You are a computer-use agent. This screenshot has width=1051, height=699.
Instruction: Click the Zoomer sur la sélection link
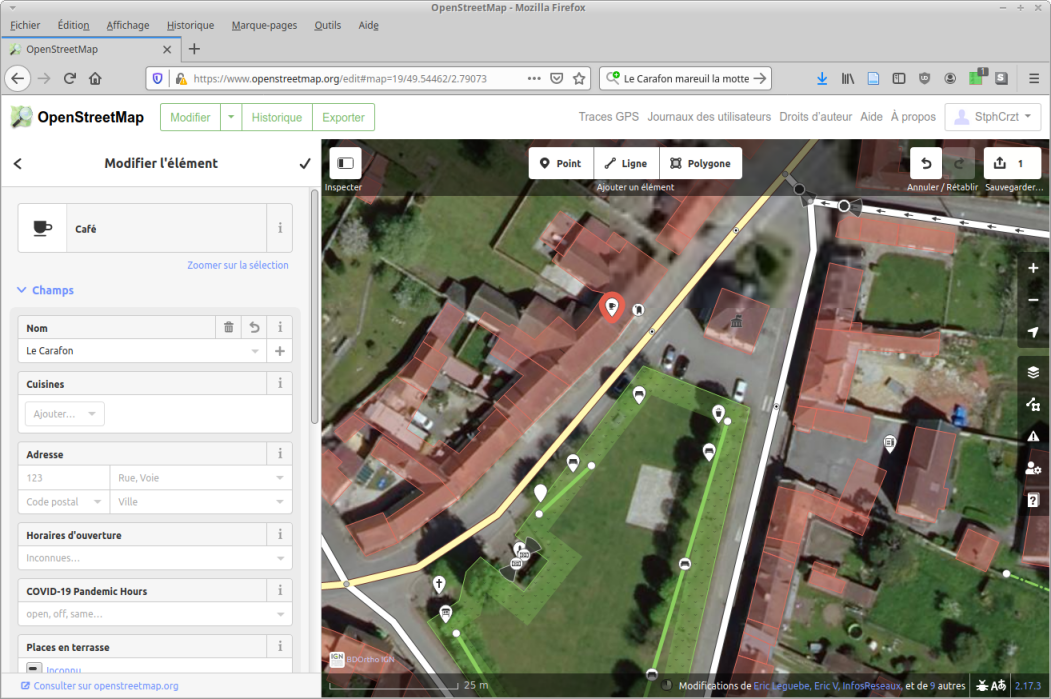(x=237, y=265)
